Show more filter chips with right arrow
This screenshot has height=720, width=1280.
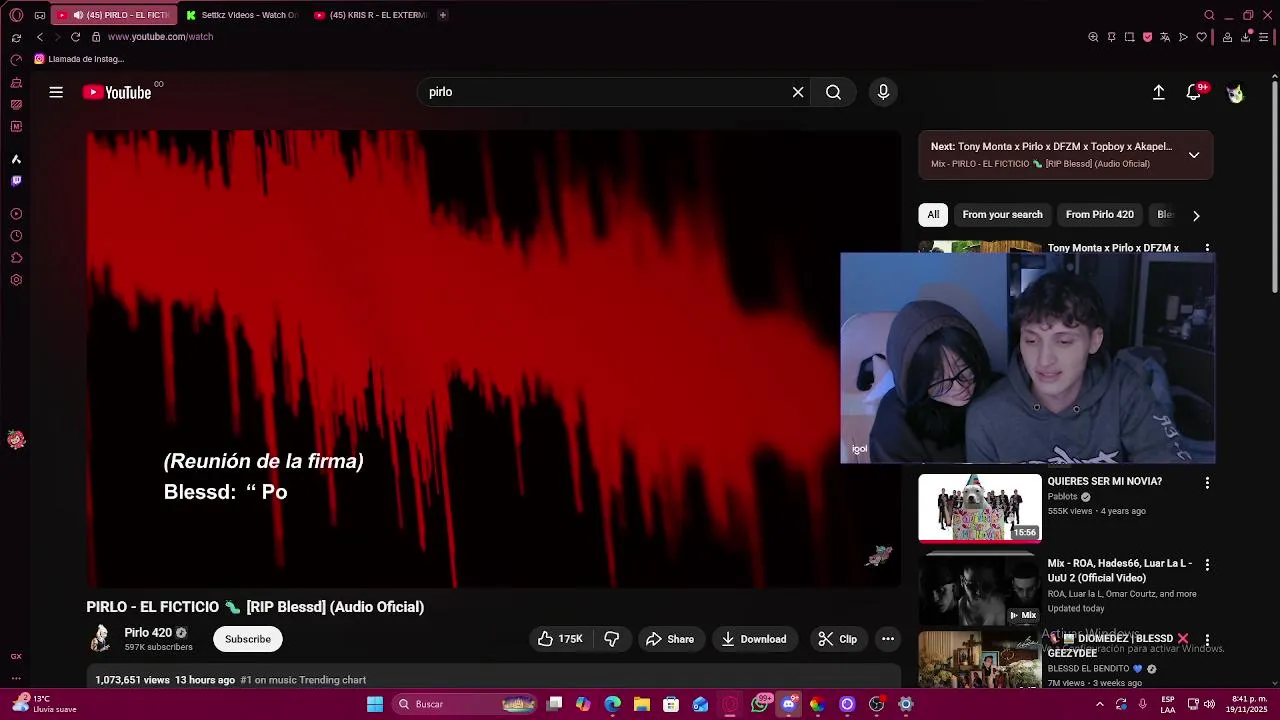tap(1196, 215)
